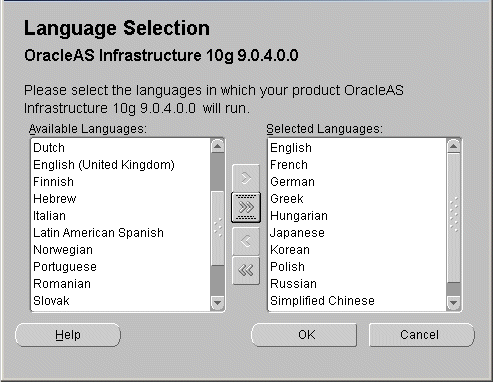Click Selected Languages scroll down arrow

tap(454, 303)
